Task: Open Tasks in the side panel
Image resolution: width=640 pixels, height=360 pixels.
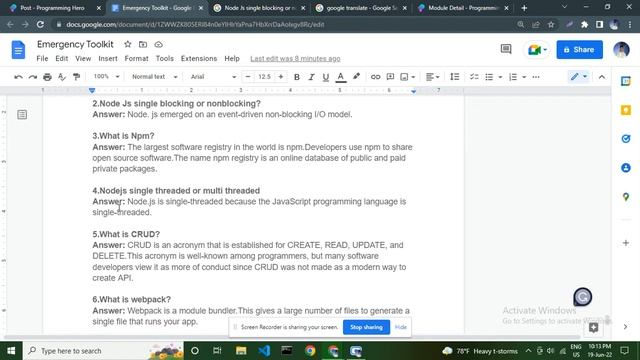Action: (626, 139)
